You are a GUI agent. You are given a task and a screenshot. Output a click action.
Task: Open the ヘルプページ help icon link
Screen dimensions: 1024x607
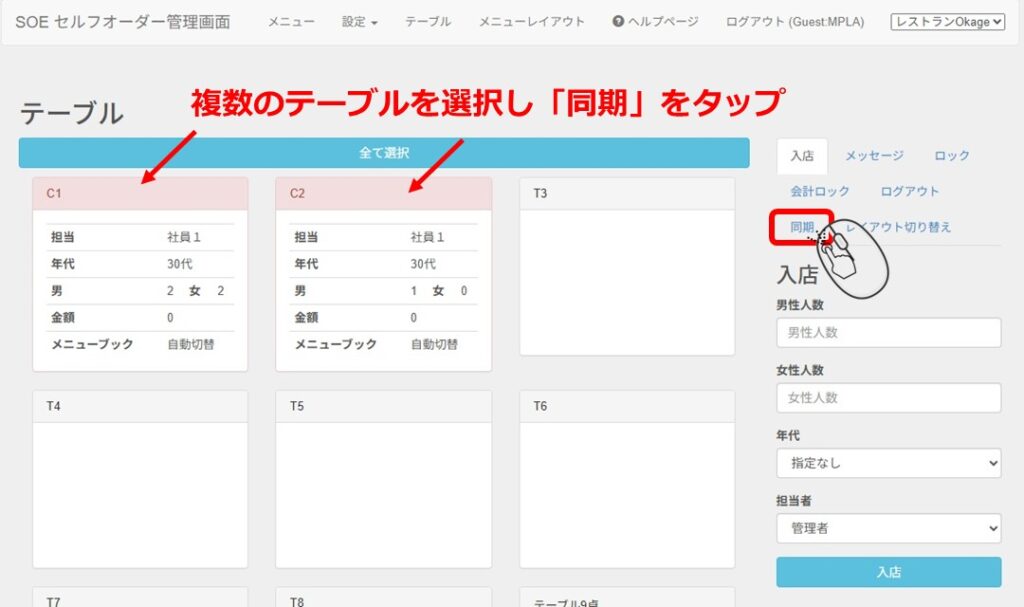(655, 22)
